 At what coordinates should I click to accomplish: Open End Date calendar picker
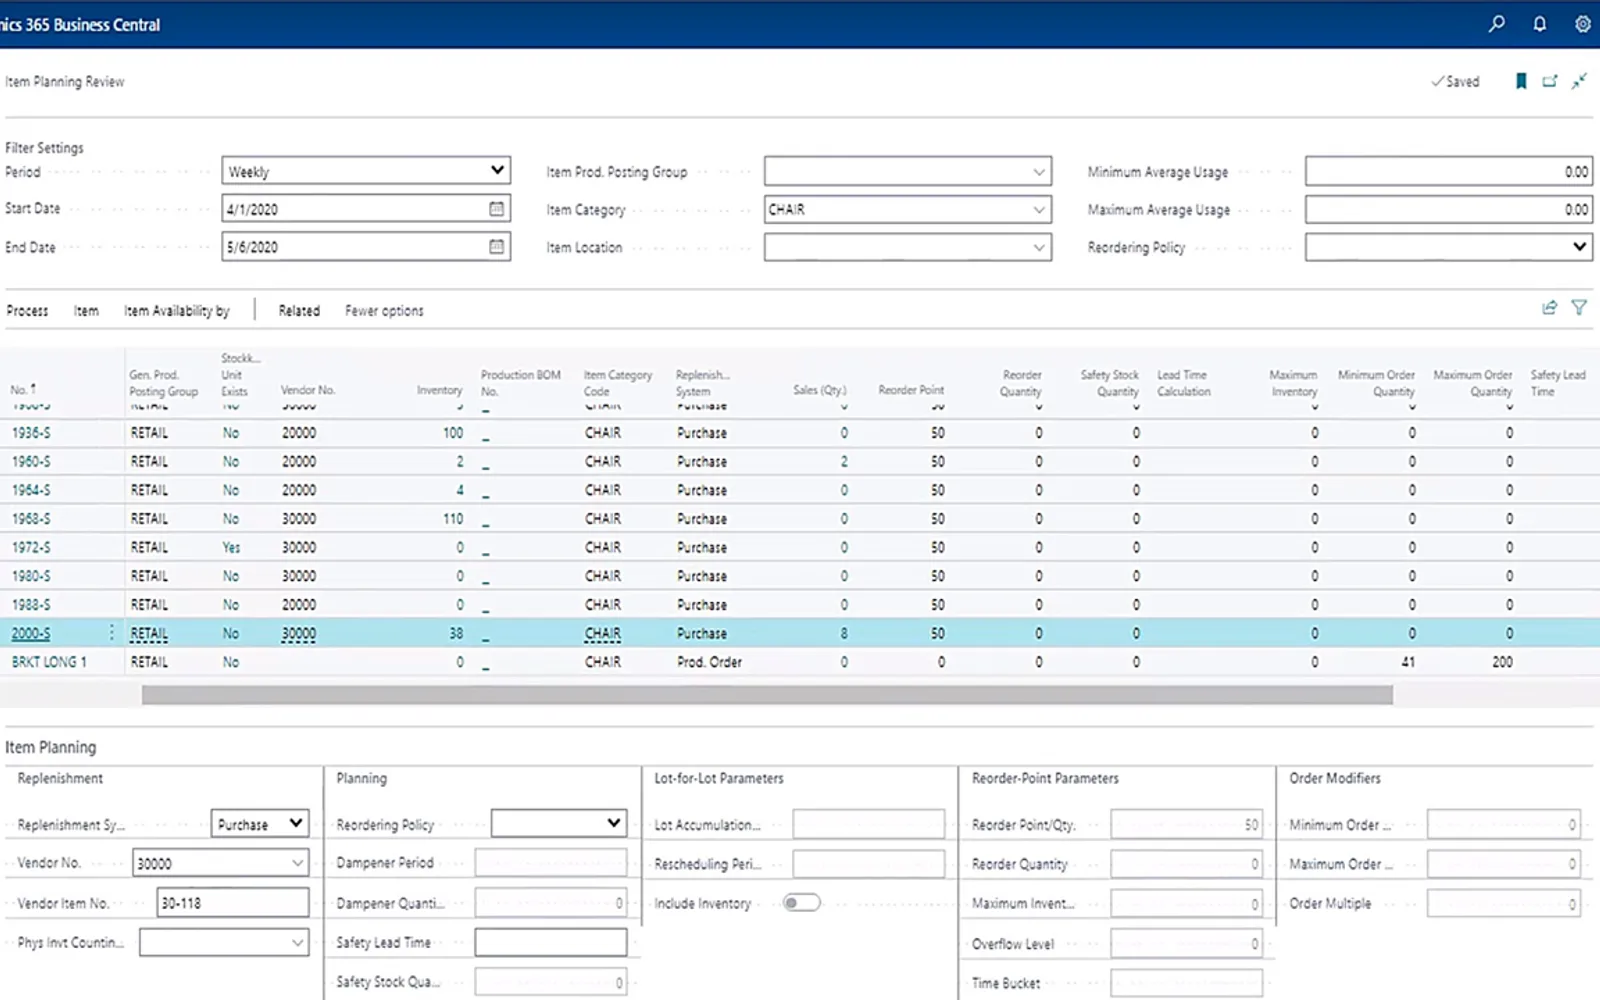click(x=496, y=246)
